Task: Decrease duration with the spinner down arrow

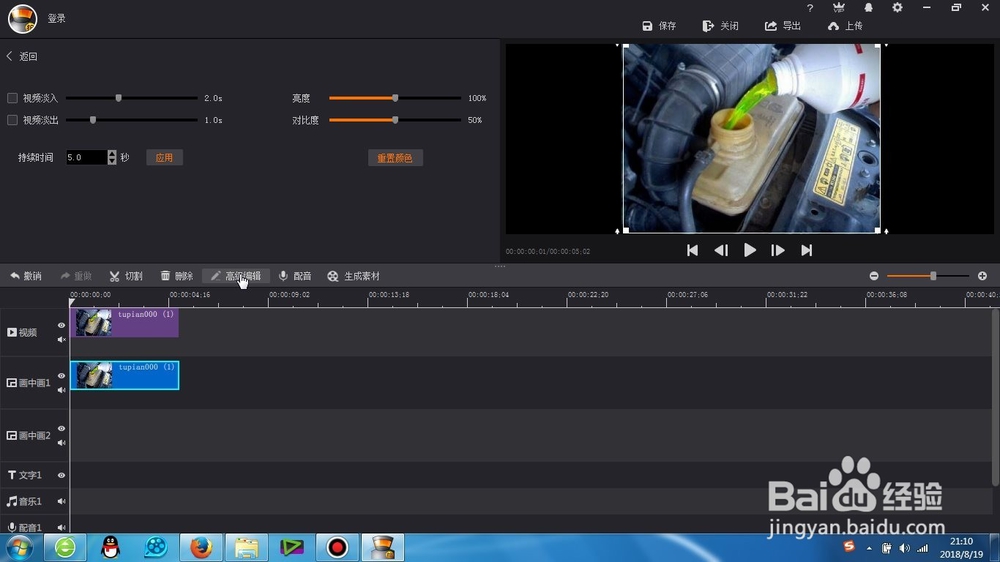Action: (x=112, y=161)
